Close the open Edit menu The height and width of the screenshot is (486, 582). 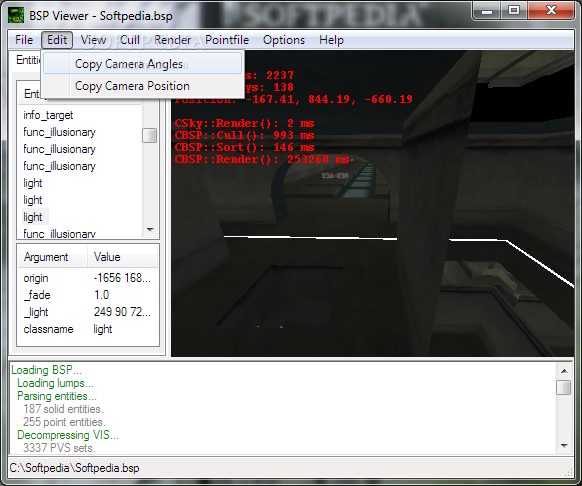pos(57,40)
